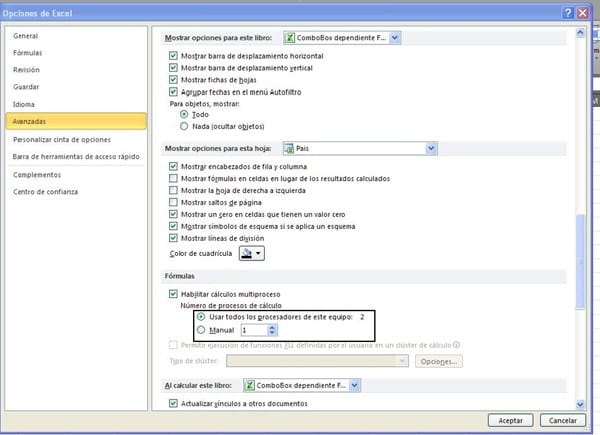
Task: Click the manual process number input field
Action: click(x=254, y=330)
